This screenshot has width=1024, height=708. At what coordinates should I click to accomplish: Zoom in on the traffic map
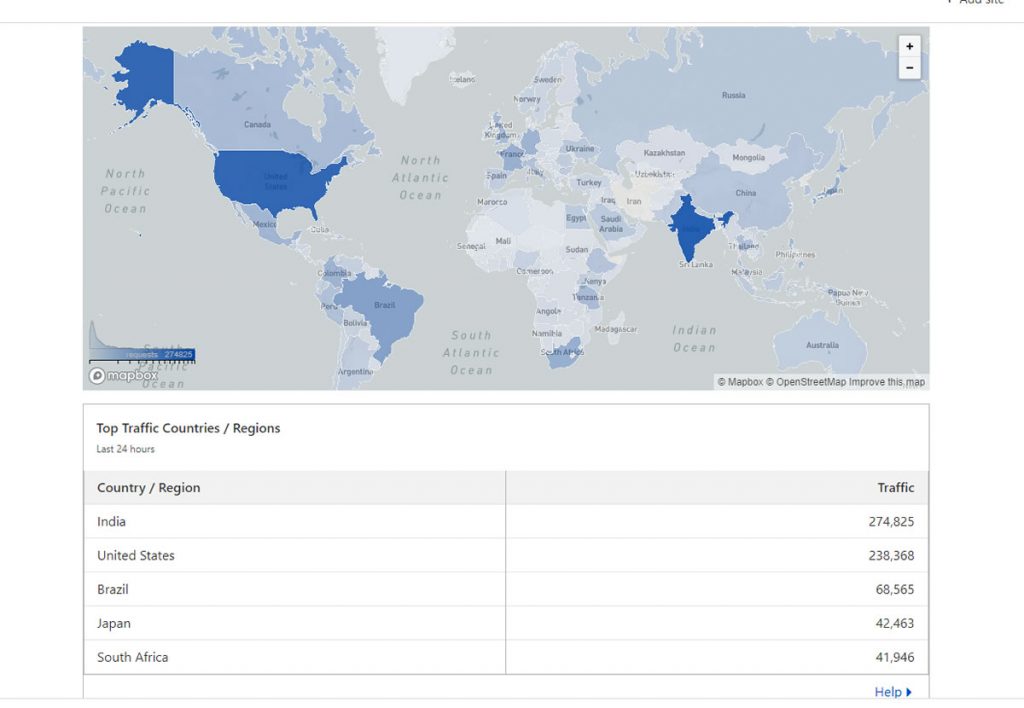click(x=909, y=47)
